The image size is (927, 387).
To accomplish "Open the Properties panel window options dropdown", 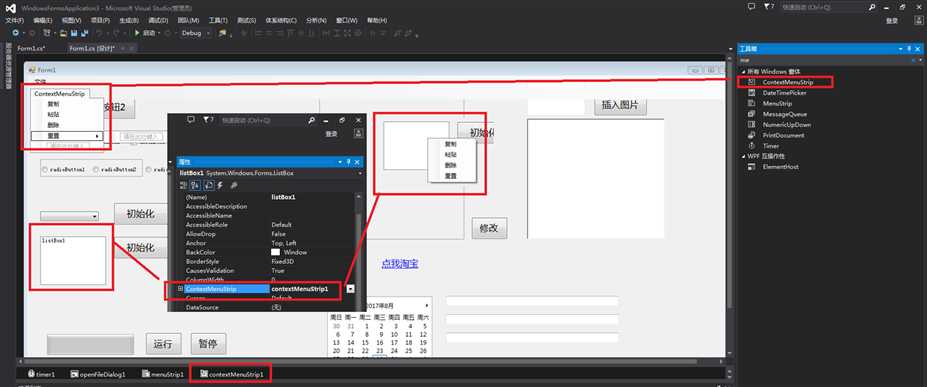I will tap(341, 162).
